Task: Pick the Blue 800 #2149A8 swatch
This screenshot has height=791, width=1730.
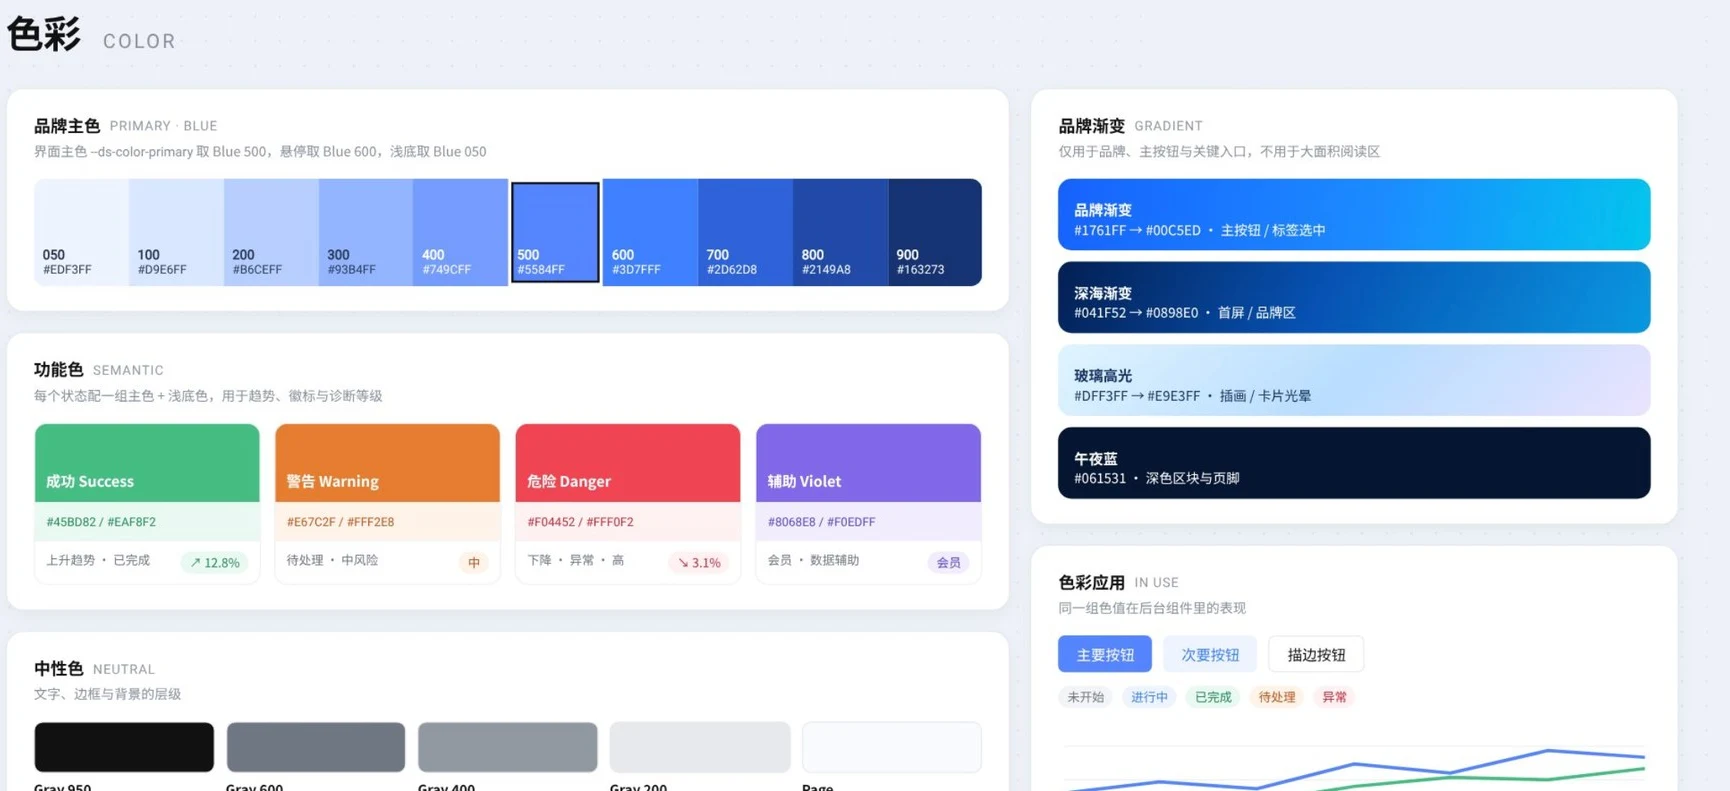Action: [x=840, y=232]
